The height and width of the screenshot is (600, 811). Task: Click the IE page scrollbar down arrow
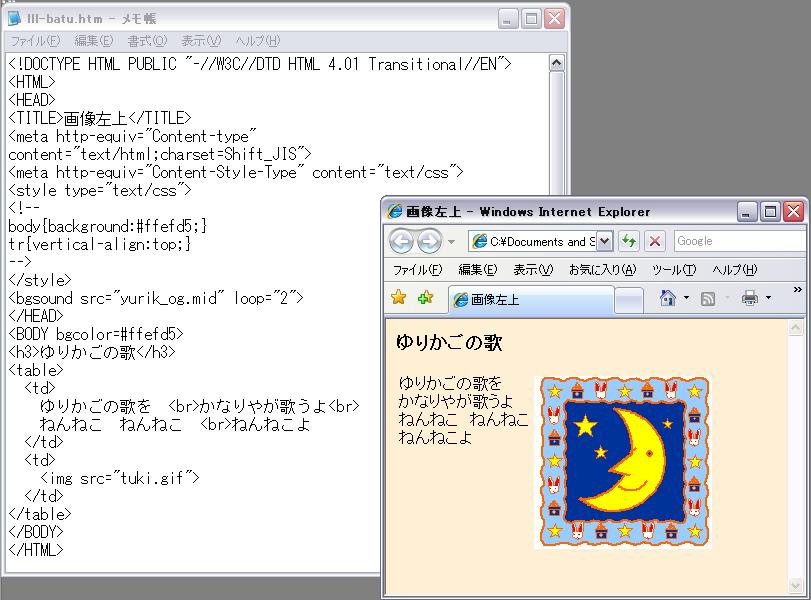[x=795, y=586]
